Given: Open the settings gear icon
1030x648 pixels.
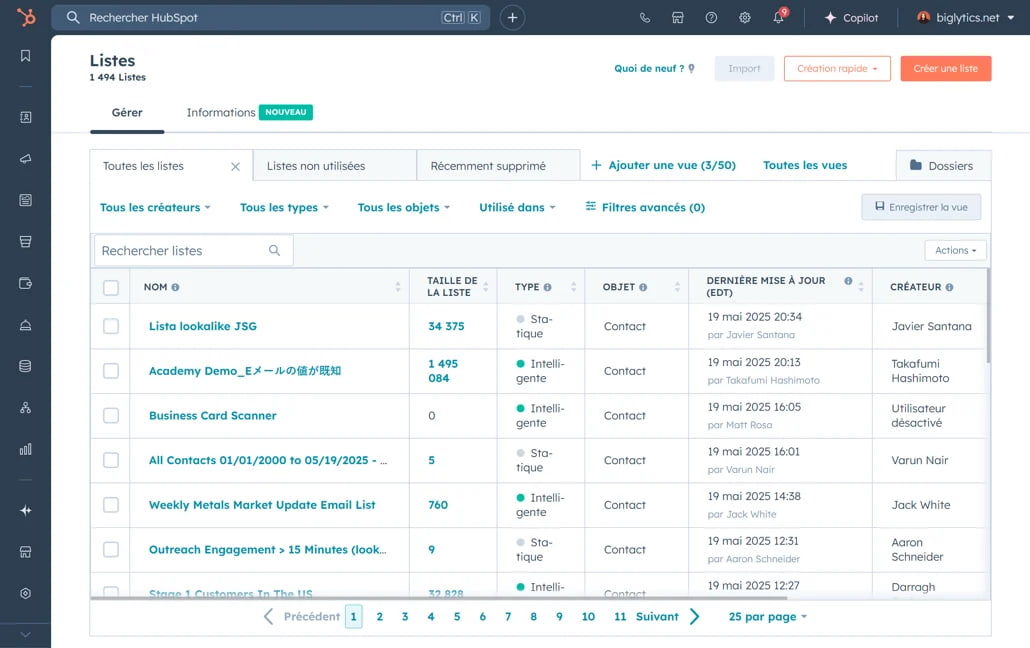Looking at the screenshot, I should click(744, 18).
